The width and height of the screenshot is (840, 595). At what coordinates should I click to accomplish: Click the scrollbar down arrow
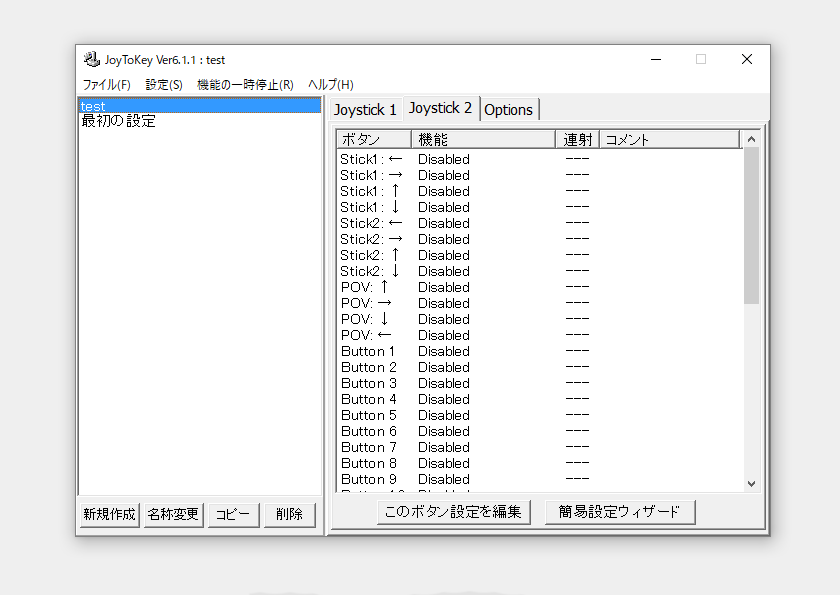coord(751,483)
